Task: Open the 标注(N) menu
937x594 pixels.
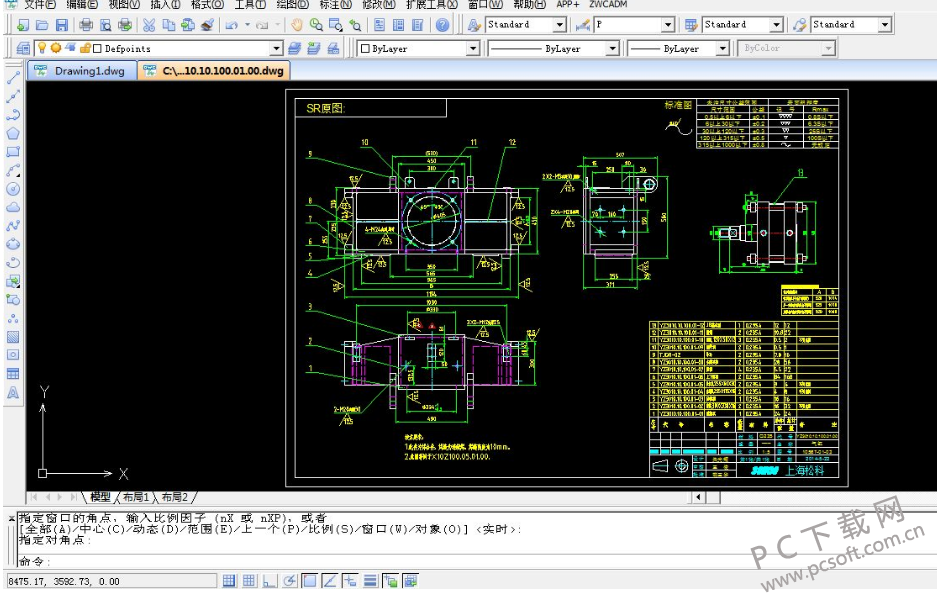Action: tap(335, 4)
